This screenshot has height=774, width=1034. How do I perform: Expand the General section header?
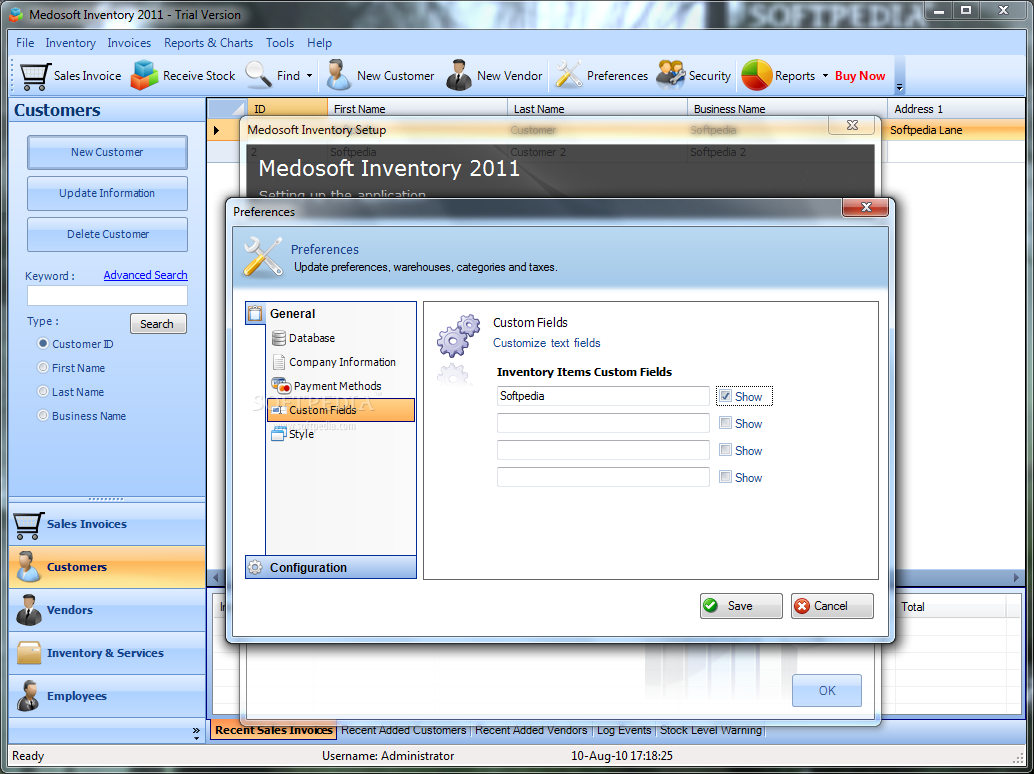tap(331, 313)
